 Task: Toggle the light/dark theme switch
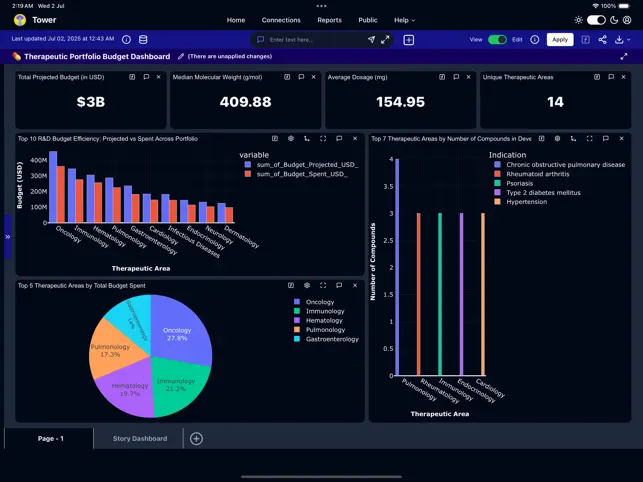[x=596, y=20]
